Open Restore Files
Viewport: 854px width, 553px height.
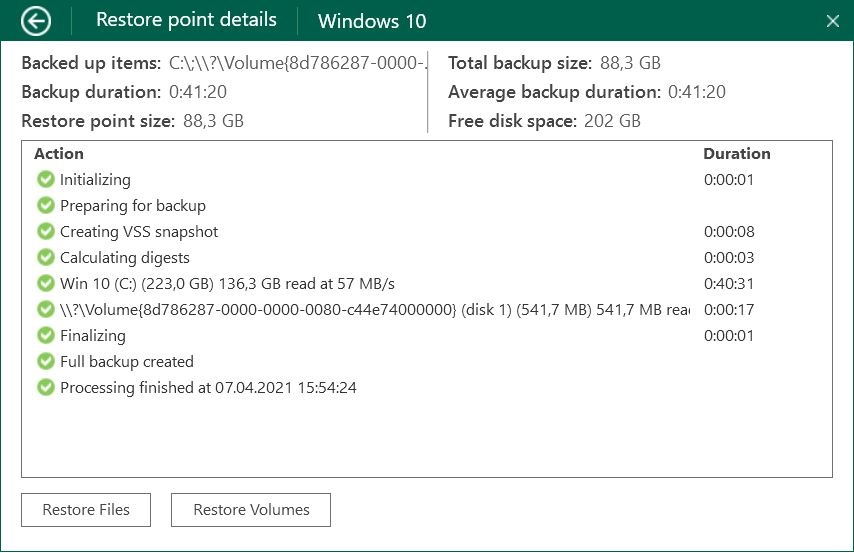tap(86, 510)
